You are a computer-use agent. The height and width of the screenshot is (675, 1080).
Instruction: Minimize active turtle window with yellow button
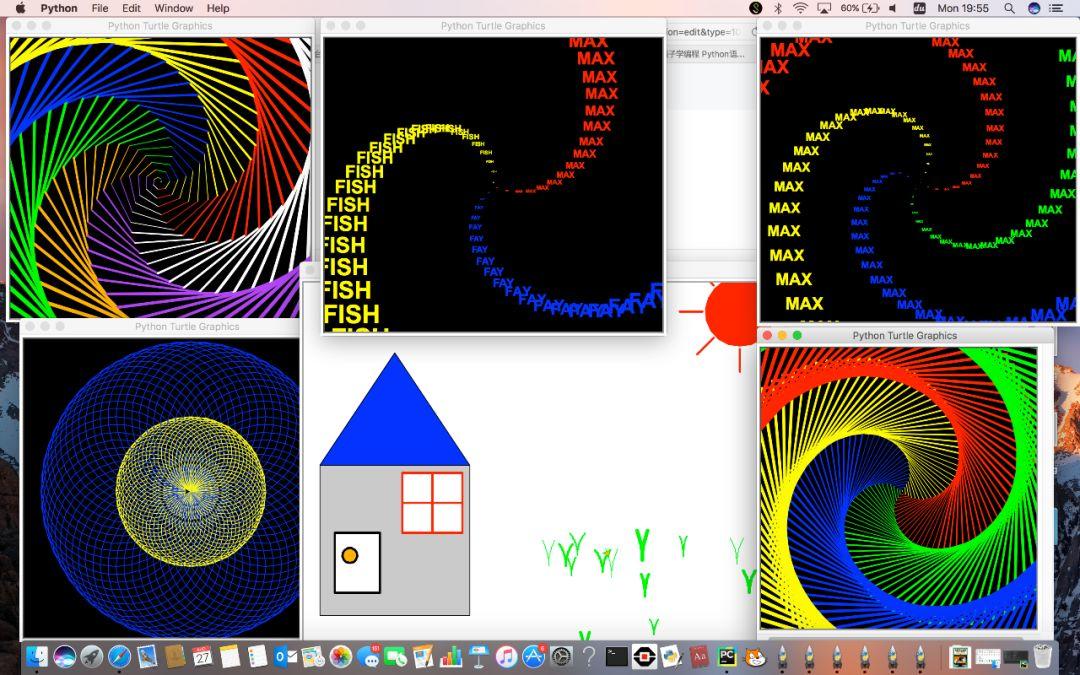pyautogui.click(x=782, y=335)
